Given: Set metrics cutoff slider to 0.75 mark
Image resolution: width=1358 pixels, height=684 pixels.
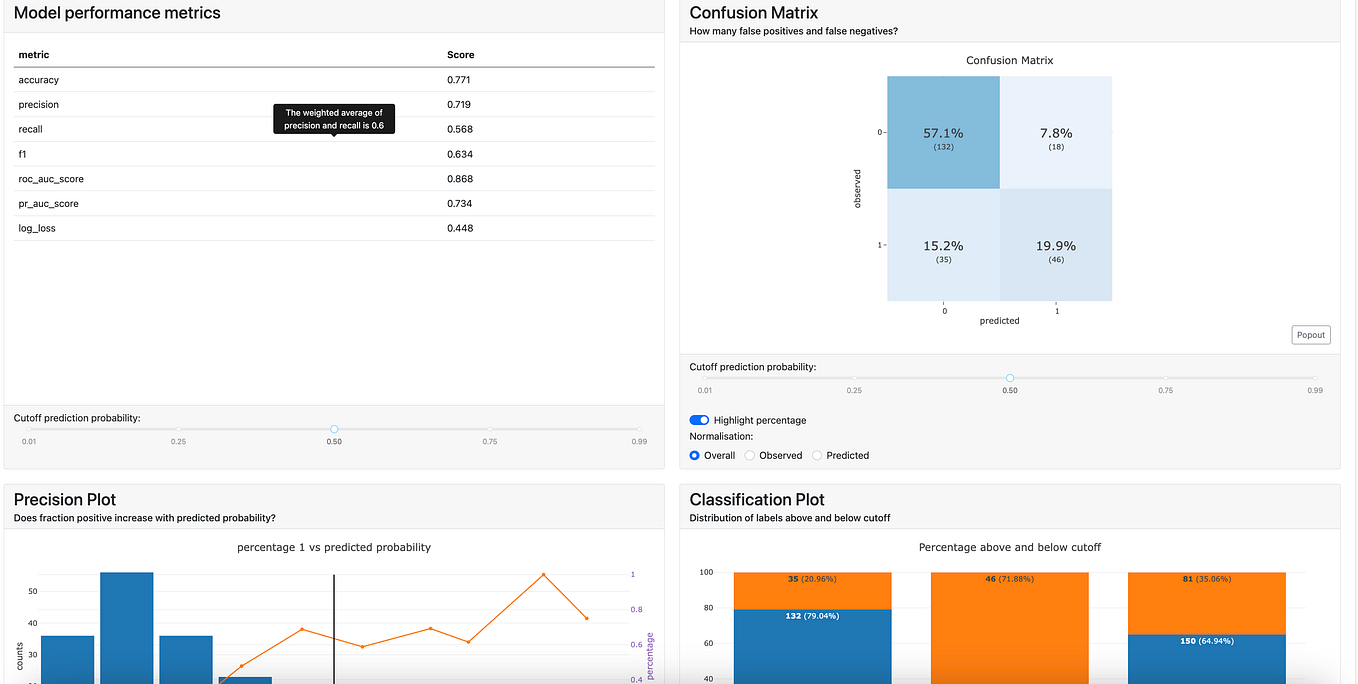Looking at the screenshot, I should tap(490, 429).
